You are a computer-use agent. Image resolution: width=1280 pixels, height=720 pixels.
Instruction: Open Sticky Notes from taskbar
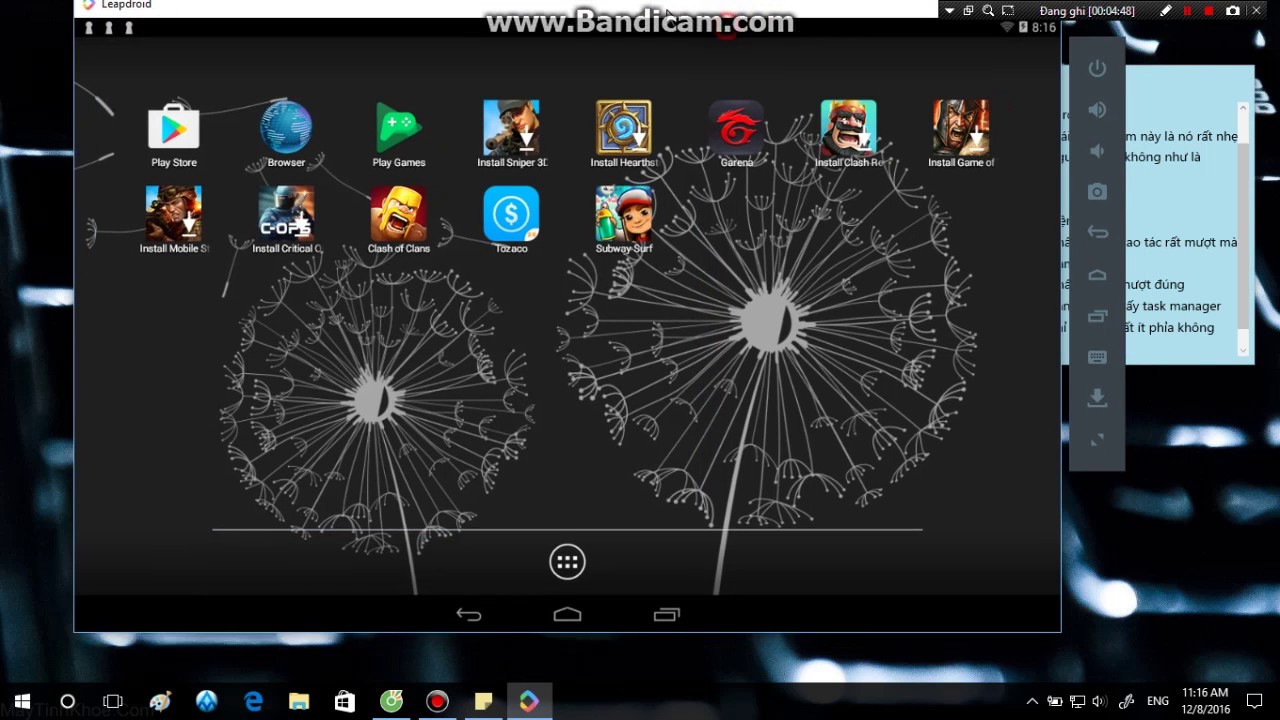[x=483, y=701]
